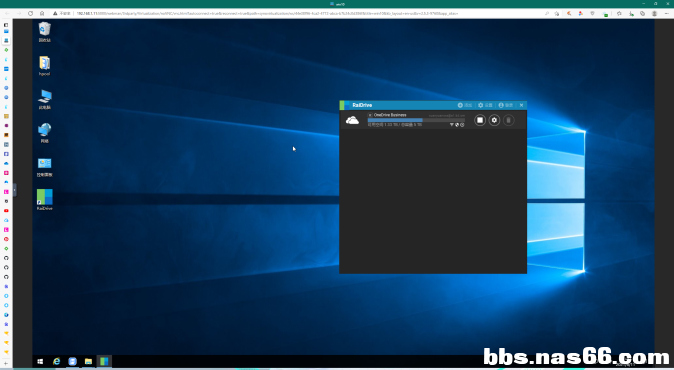The width and height of the screenshot is (674, 370).
Task: Click the browser address bar URL
Action: tap(267, 13)
